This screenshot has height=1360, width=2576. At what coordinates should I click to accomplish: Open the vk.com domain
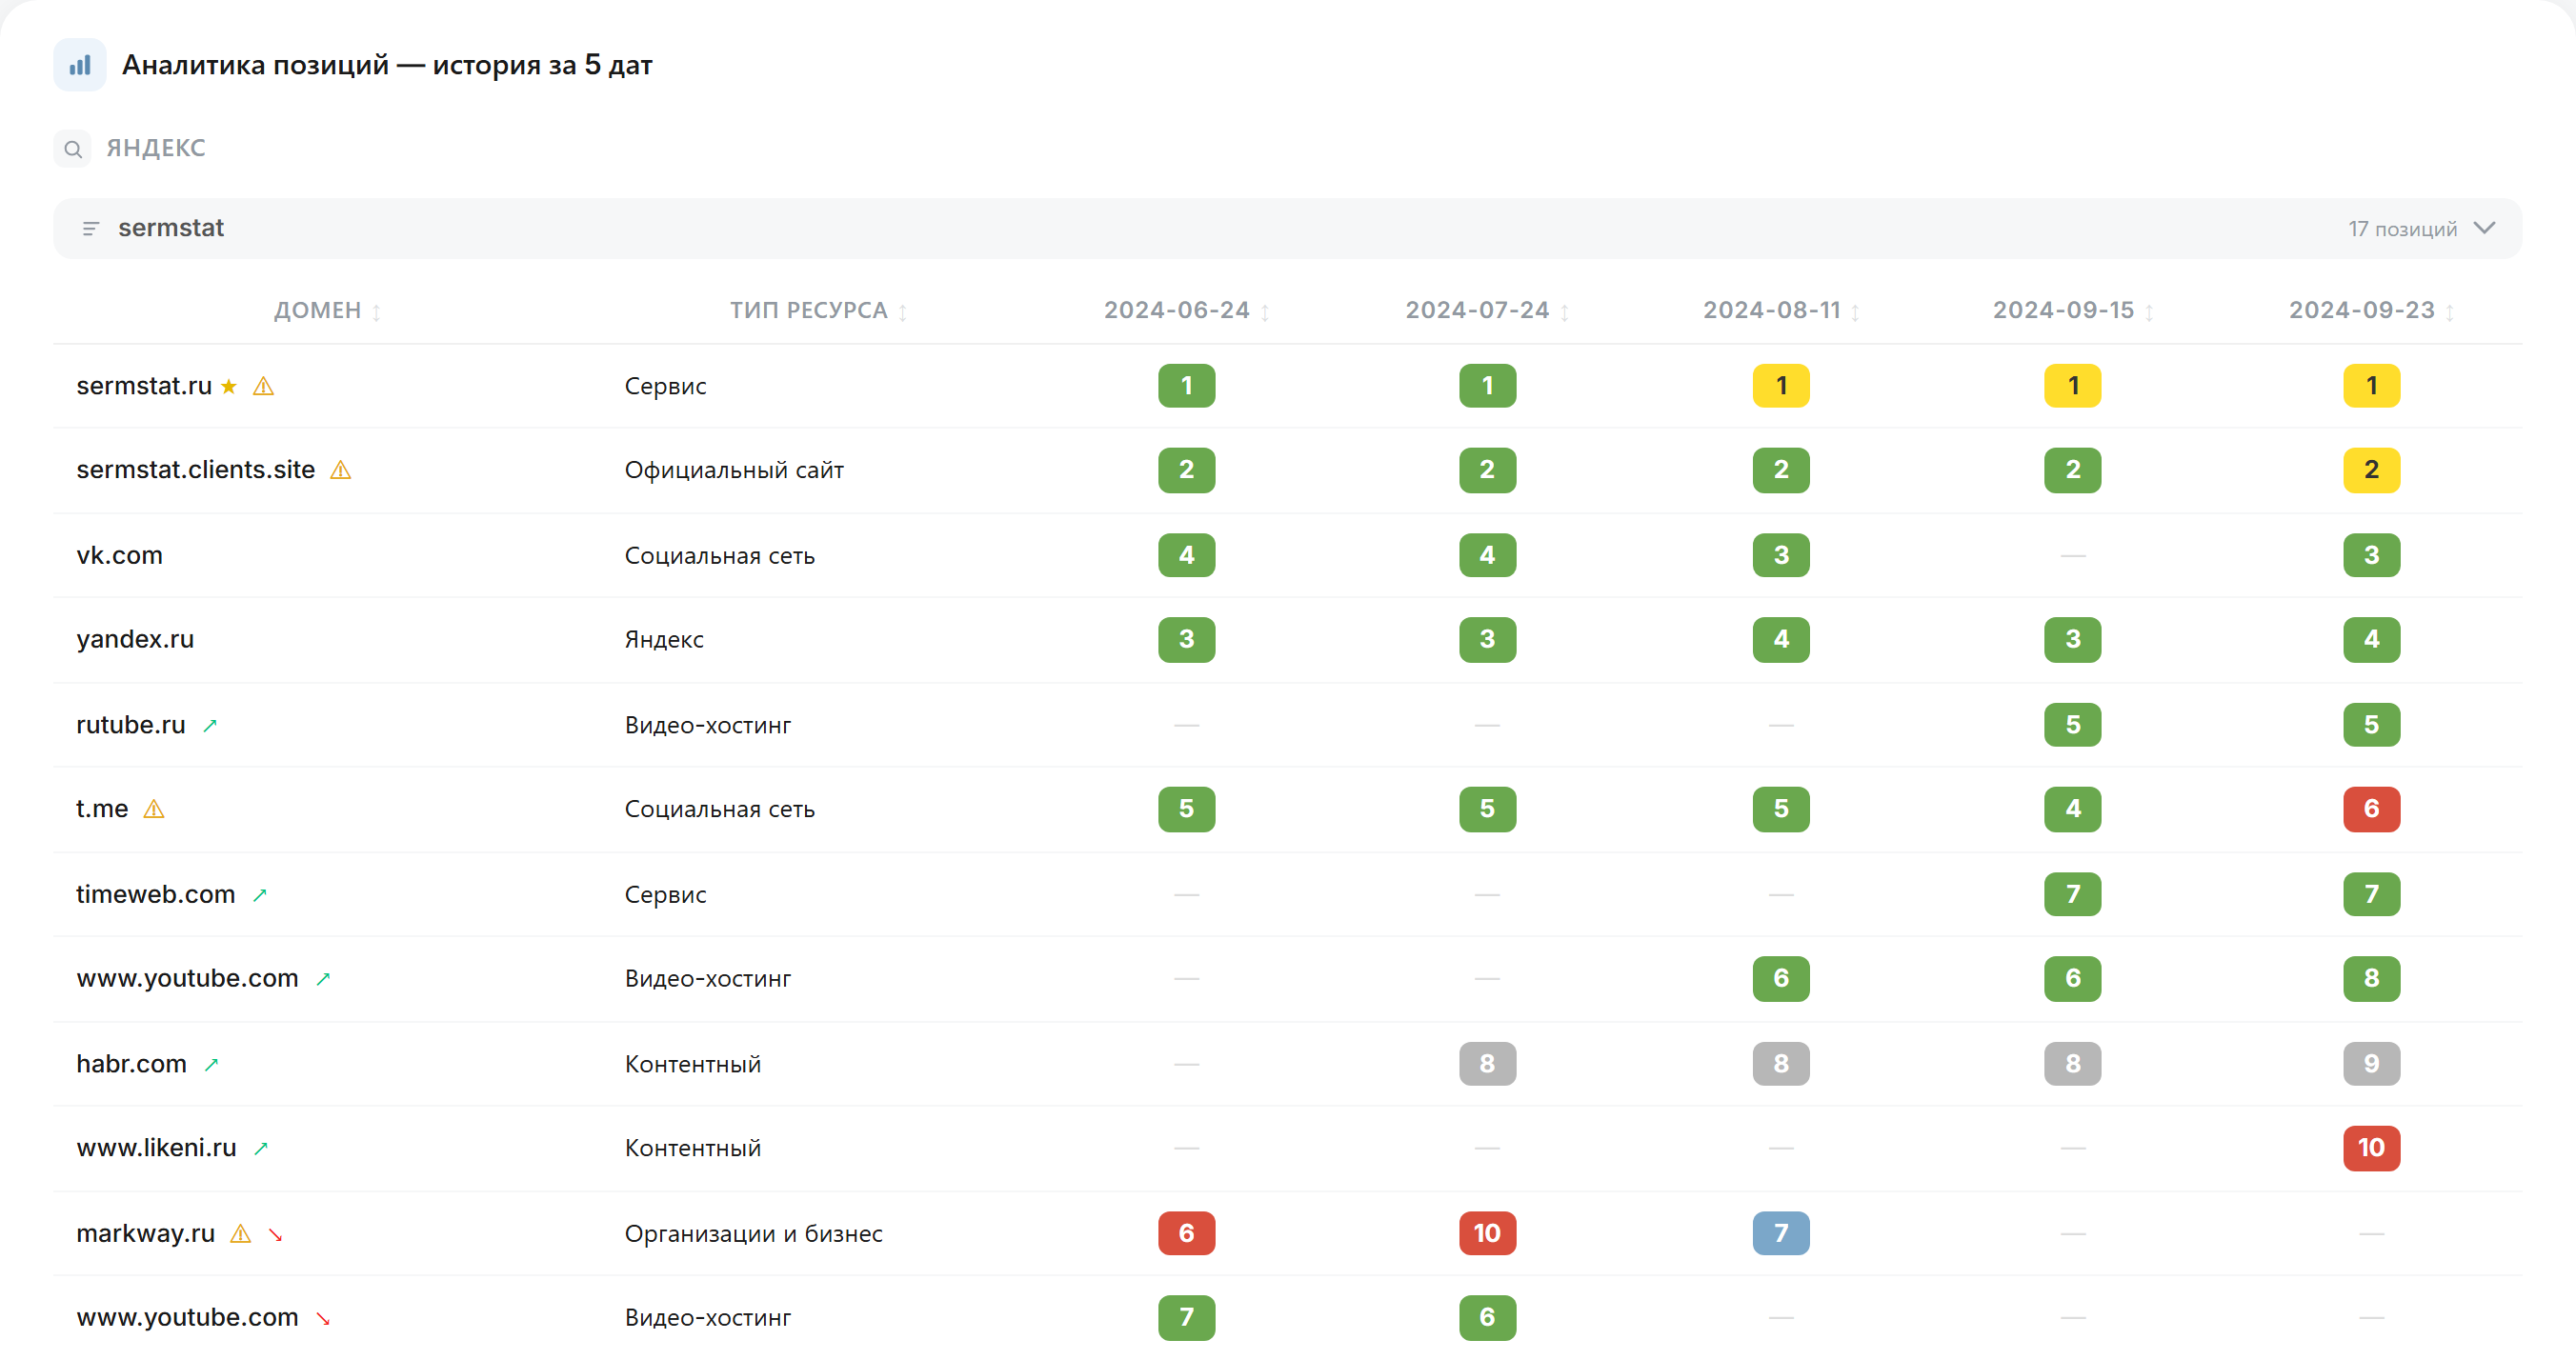click(x=119, y=556)
